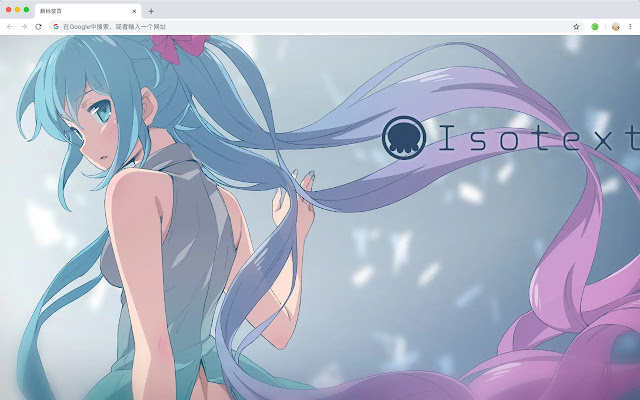Maximize window with green button
The image size is (640, 400).
tap(27, 9)
